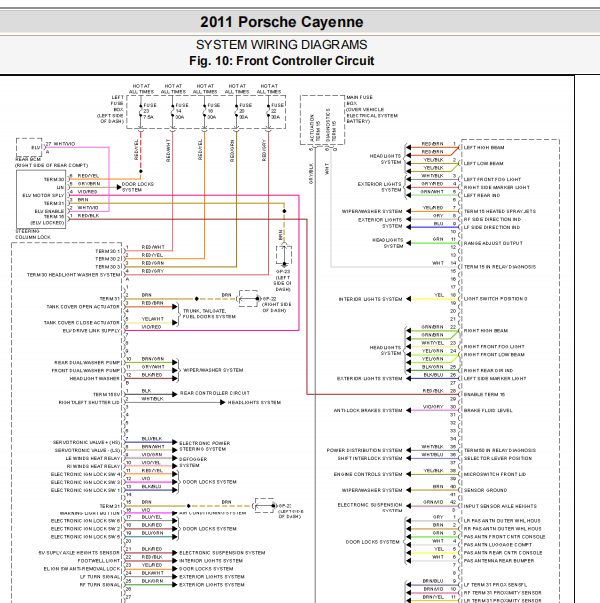Click the 'ELV MOTOR SPLY' label
Image resolution: width=600 pixels, height=603 pixels.
(43, 195)
